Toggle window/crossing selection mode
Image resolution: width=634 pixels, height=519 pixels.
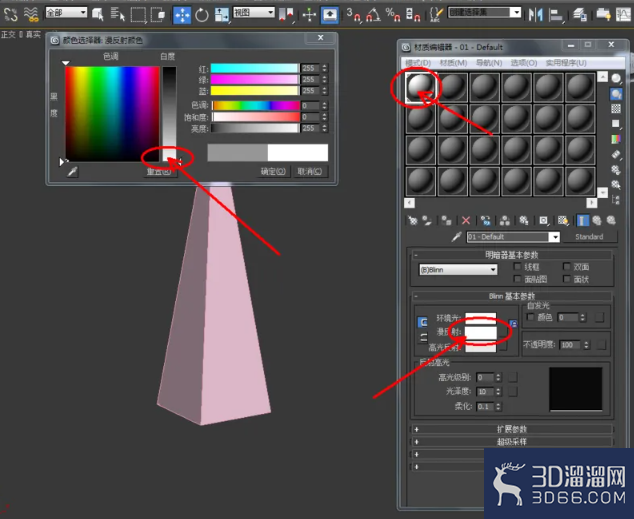(x=157, y=15)
